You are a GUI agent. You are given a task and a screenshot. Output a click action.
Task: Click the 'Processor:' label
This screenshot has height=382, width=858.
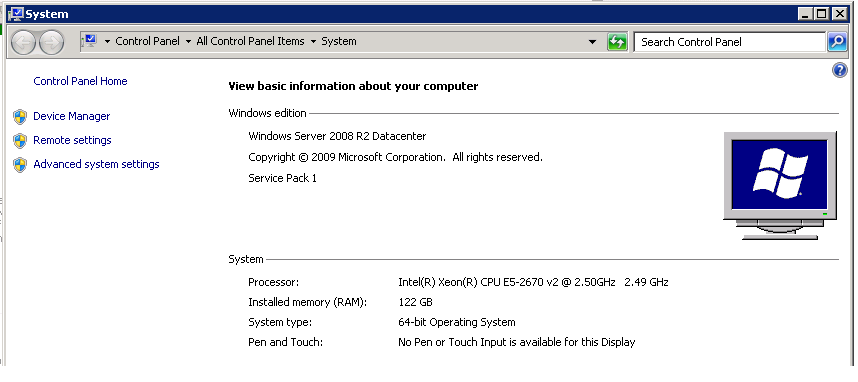(x=274, y=282)
